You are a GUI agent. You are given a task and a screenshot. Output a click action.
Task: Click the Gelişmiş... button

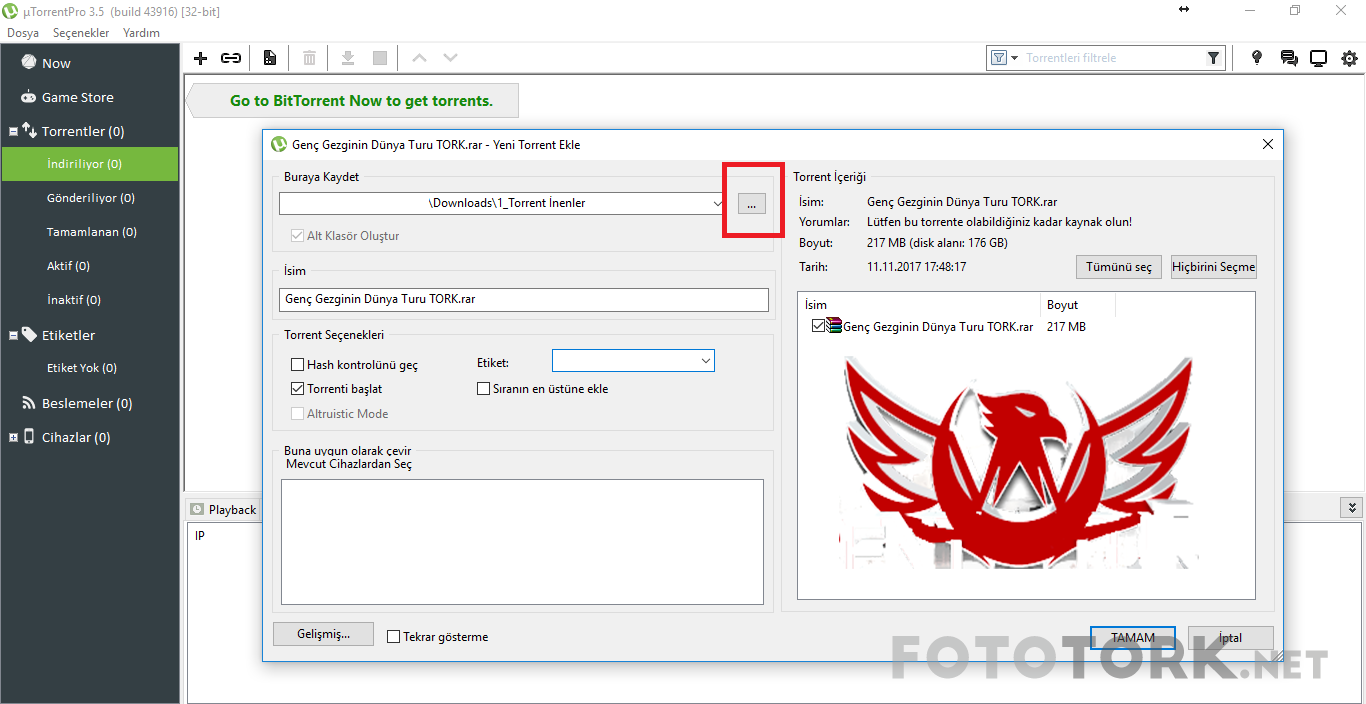(x=323, y=634)
